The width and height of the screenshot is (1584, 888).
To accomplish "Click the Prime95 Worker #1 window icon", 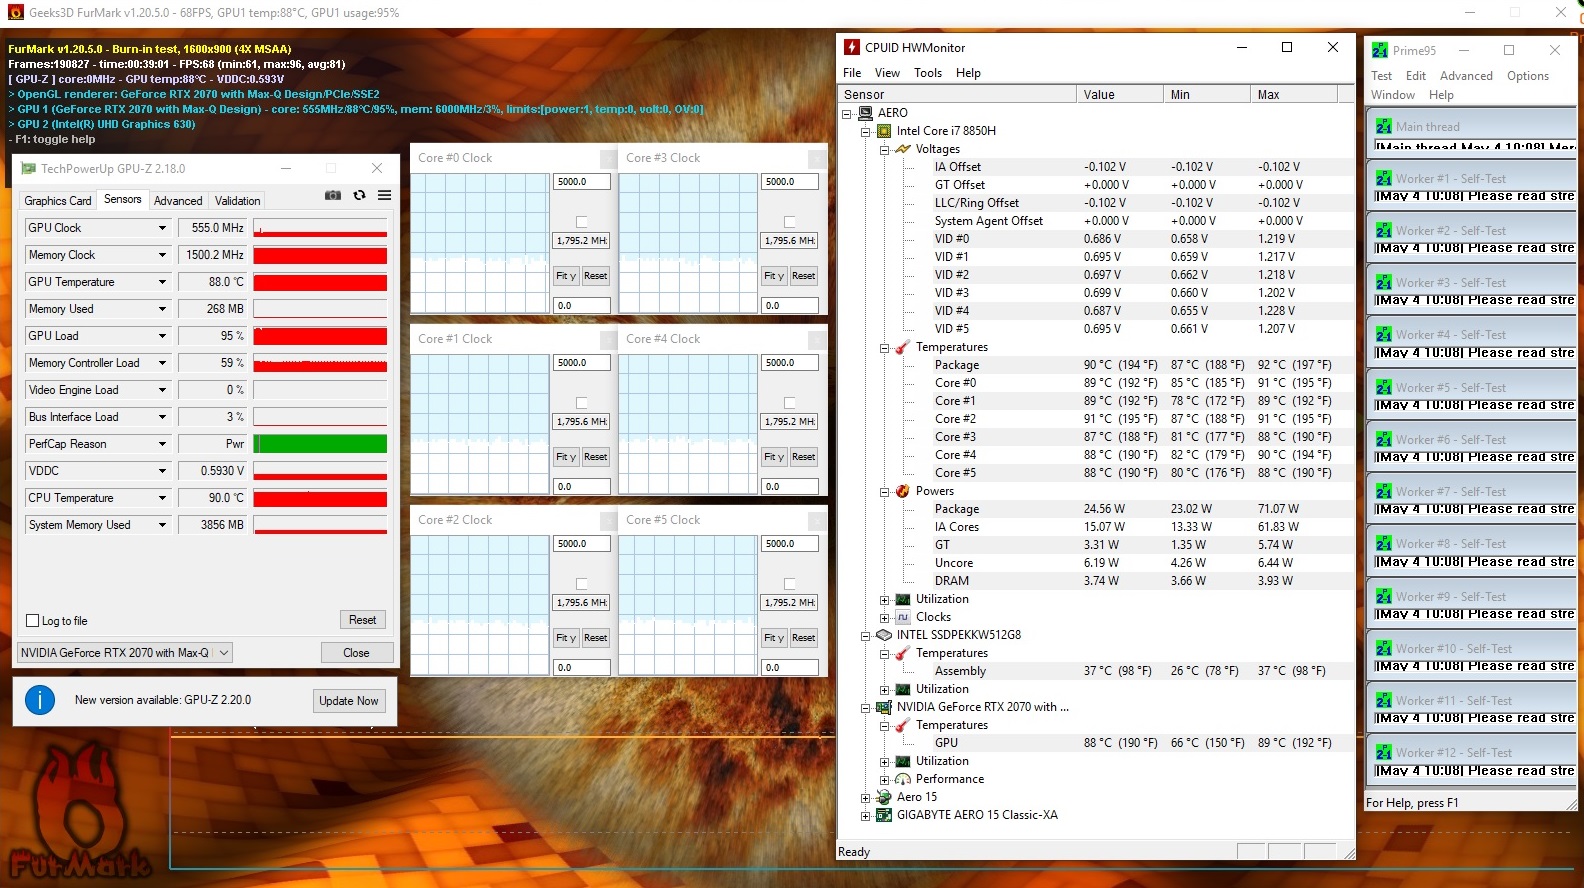I will pos(1384,179).
